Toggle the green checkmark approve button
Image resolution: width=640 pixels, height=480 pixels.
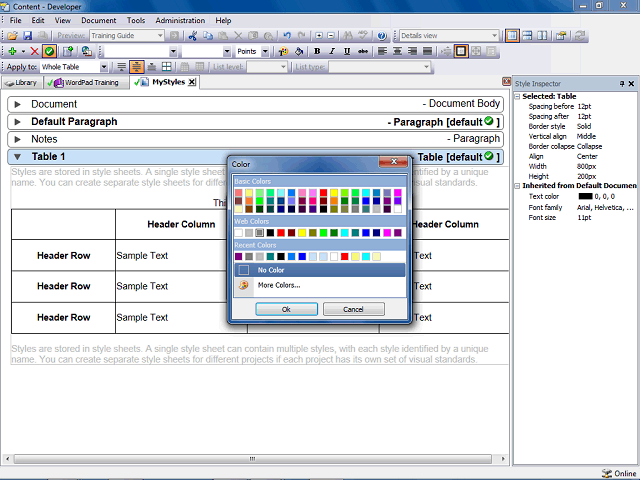(x=49, y=51)
